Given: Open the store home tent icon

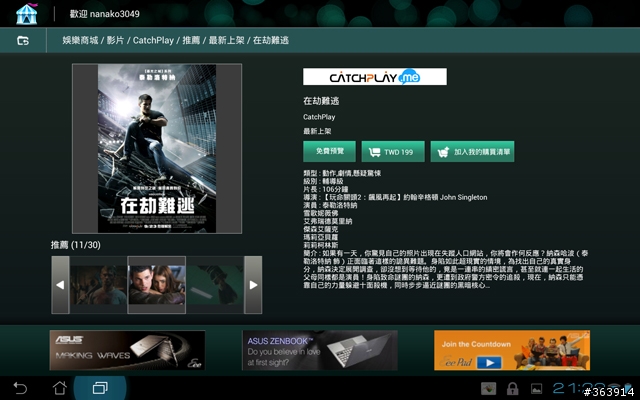Looking at the screenshot, I should click(x=27, y=14).
